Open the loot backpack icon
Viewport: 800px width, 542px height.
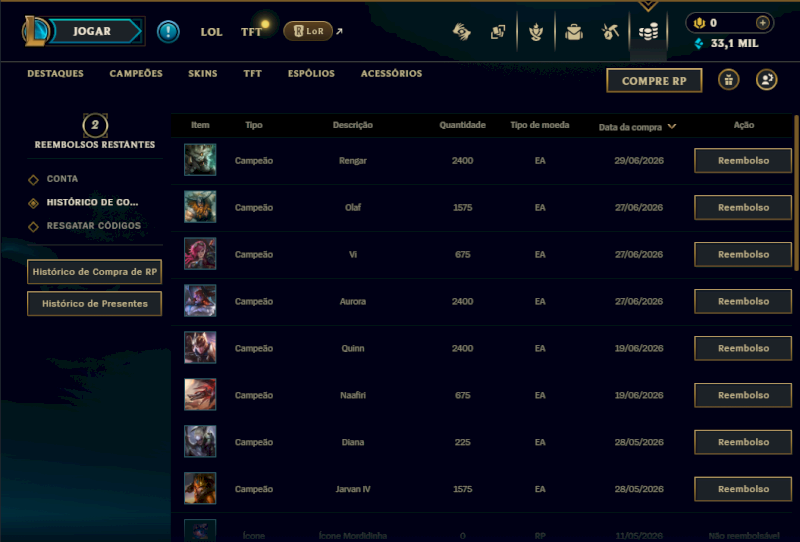point(573,32)
